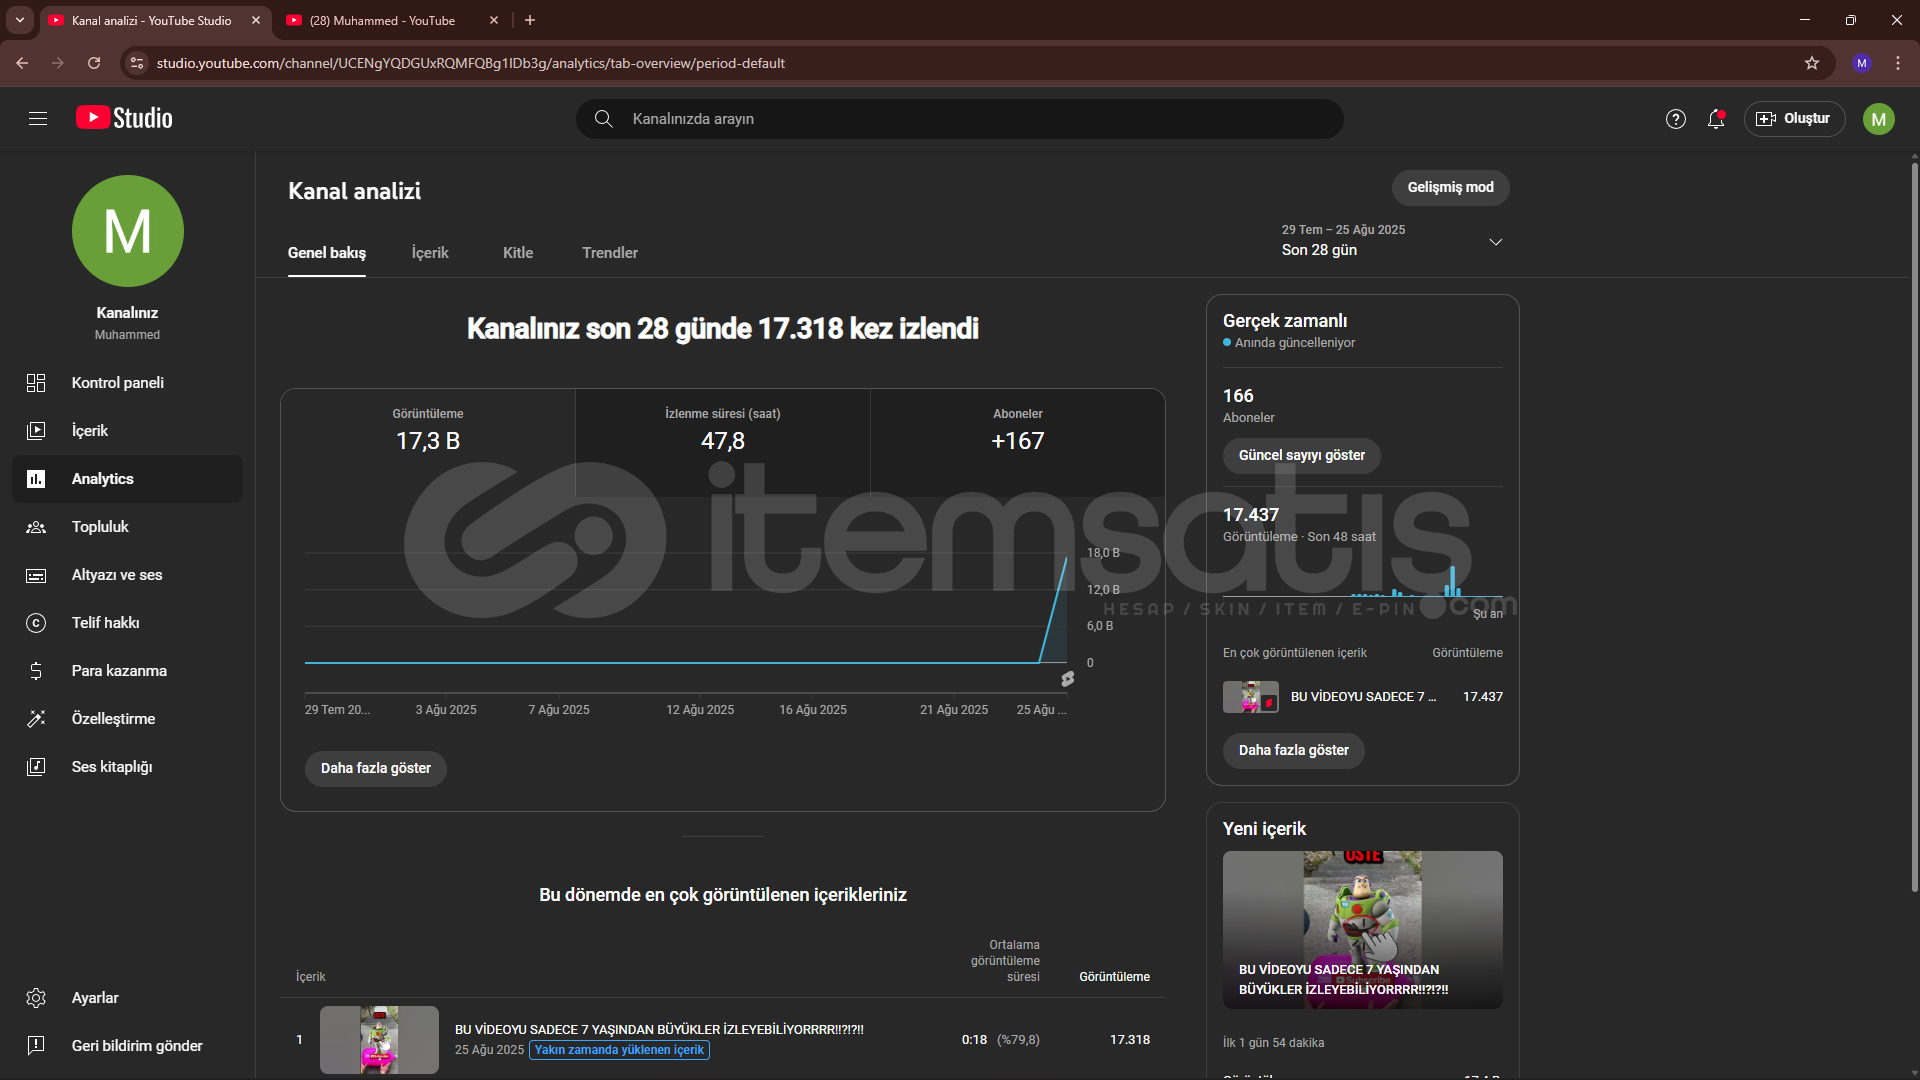The width and height of the screenshot is (1920, 1080).
Task: Click the Altyazı ve ses subtitles icon
Action: pyautogui.click(x=36, y=575)
